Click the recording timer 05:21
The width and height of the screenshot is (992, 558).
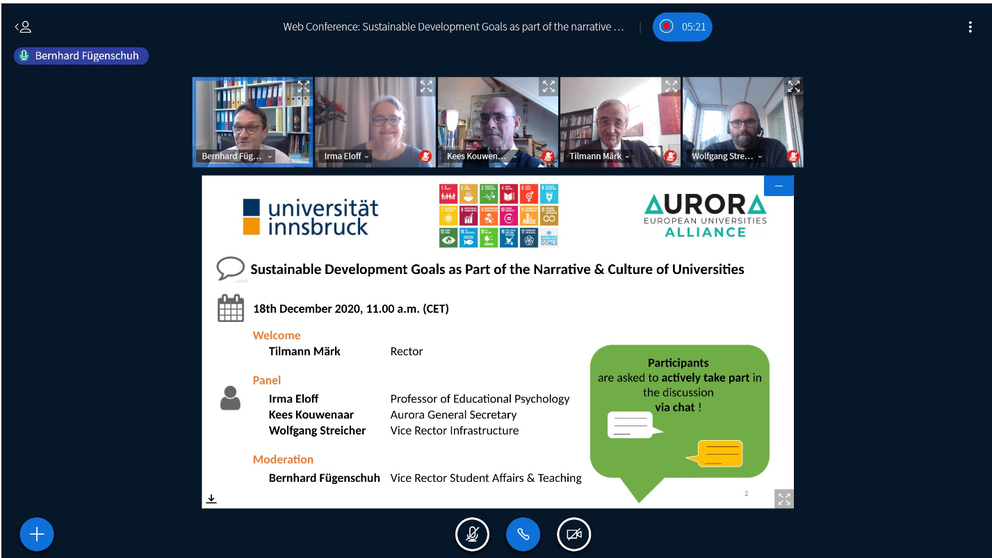694,27
